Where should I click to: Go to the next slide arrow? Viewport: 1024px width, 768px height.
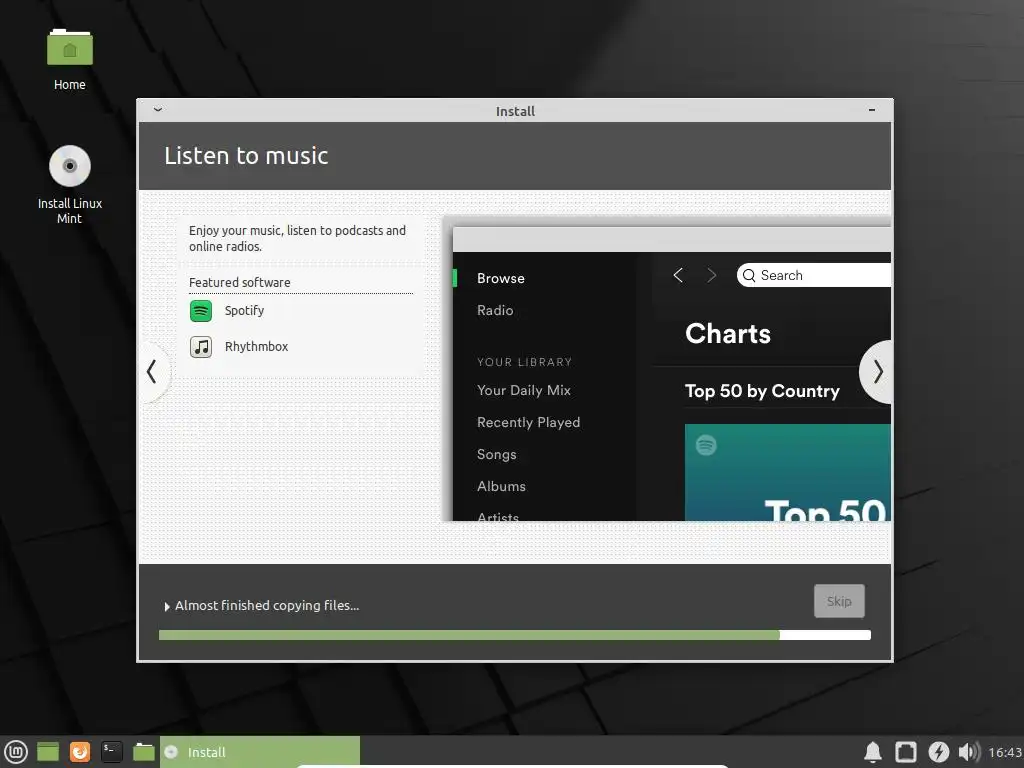click(x=878, y=372)
